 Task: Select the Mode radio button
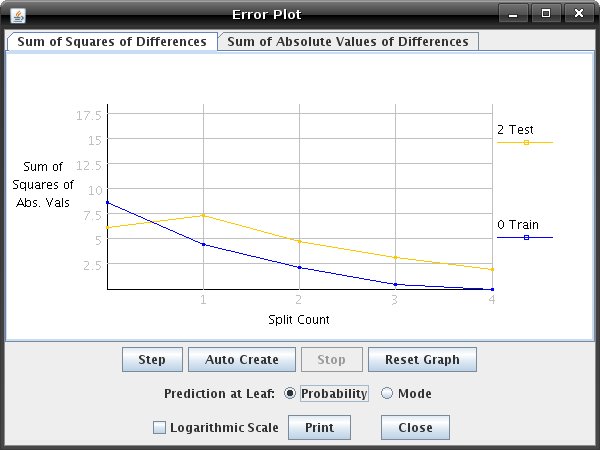387,393
